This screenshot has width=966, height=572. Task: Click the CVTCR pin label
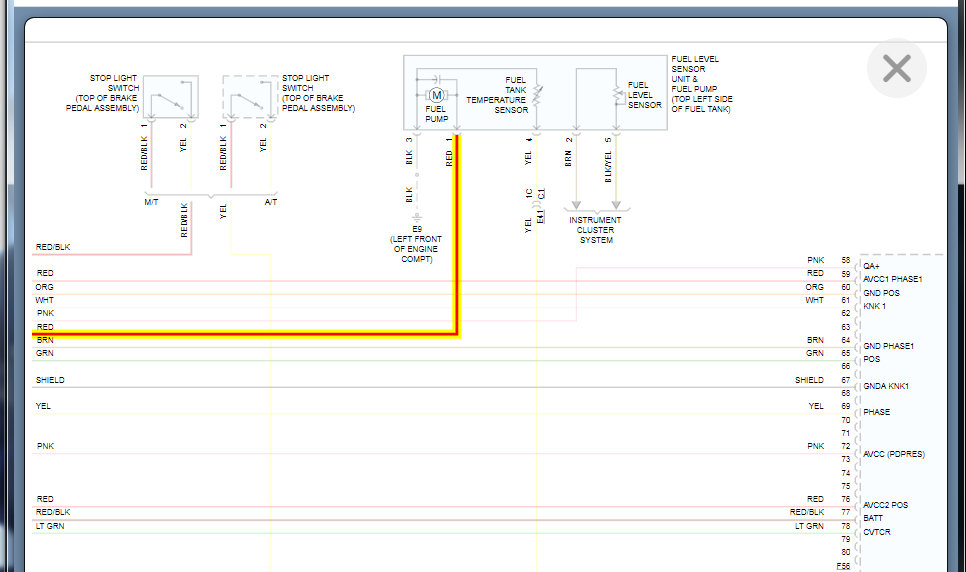pos(876,532)
